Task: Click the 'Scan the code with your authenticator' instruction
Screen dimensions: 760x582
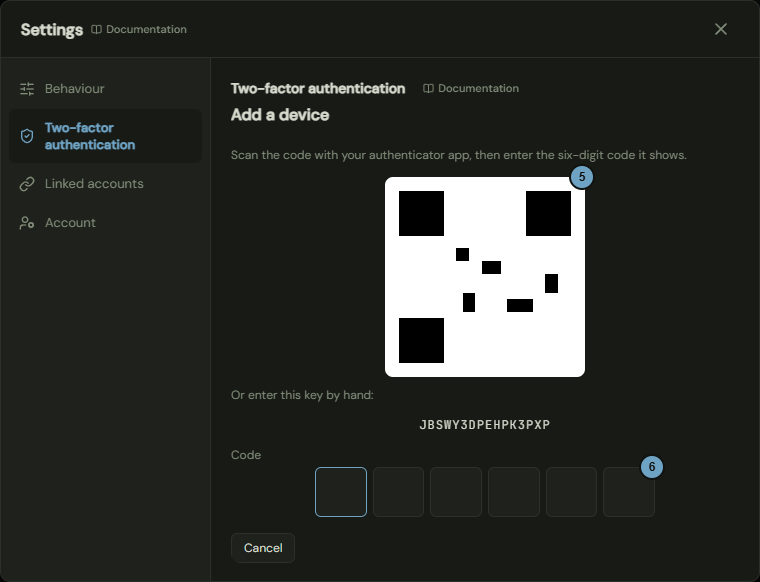Action: pyautogui.click(x=459, y=155)
